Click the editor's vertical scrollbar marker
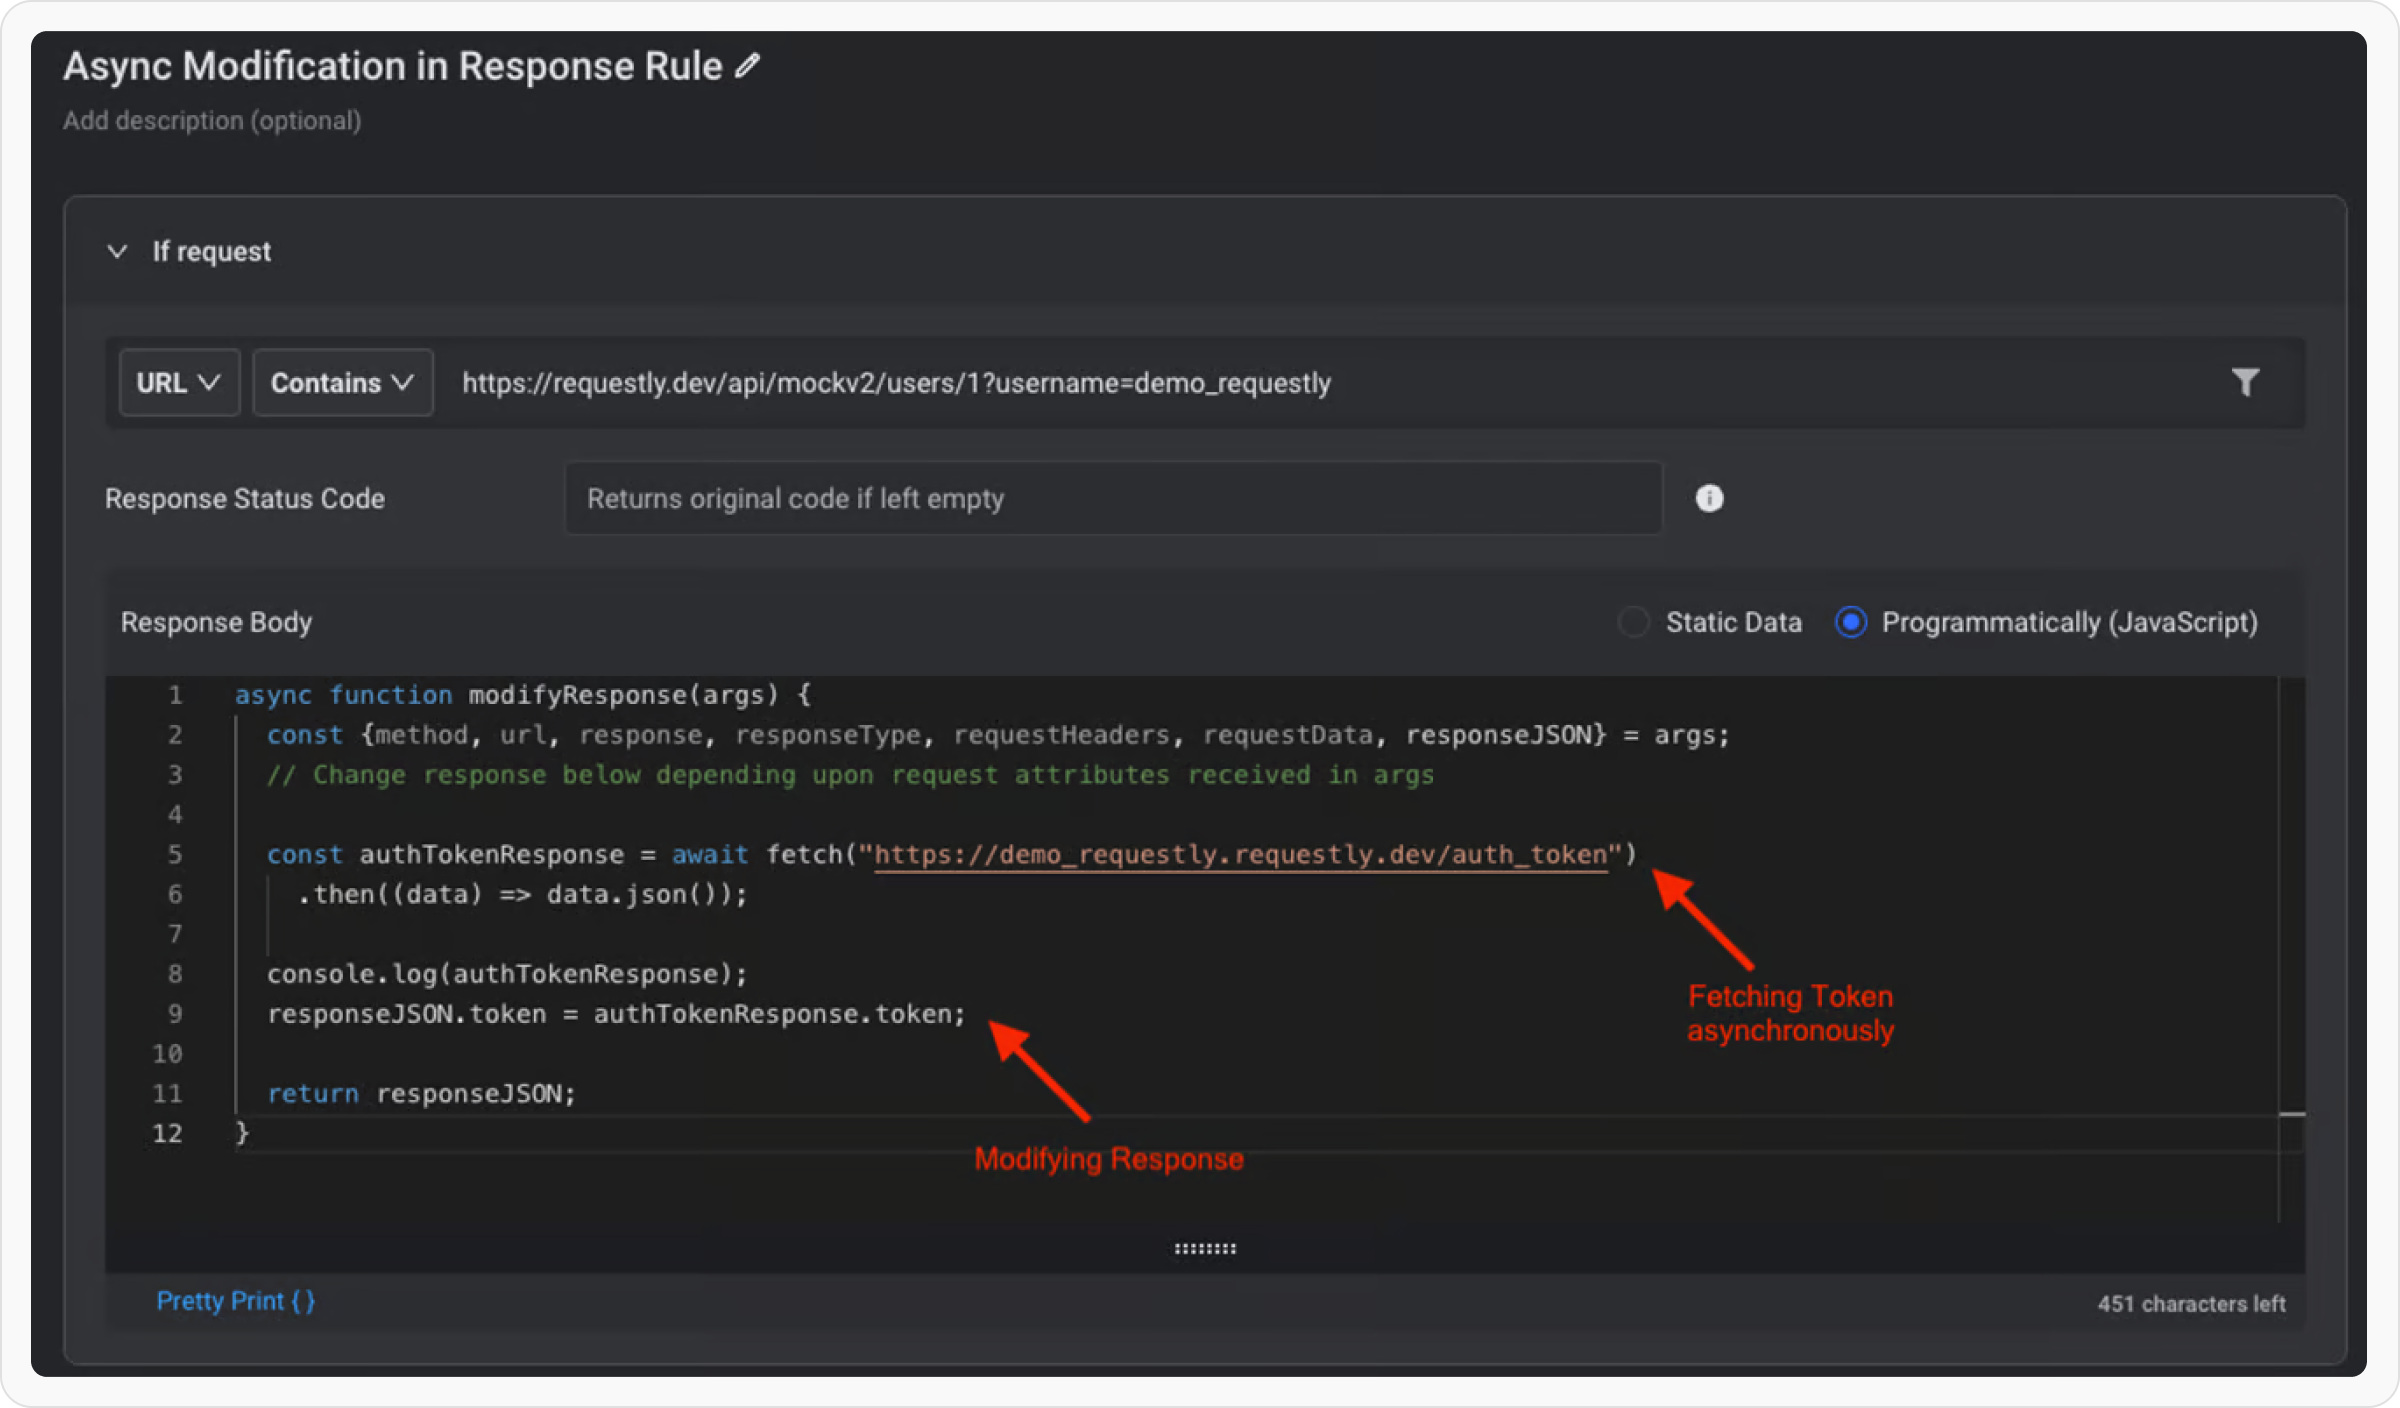Image resolution: width=2400 pixels, height=1408 pixels. point(2292,1114)
